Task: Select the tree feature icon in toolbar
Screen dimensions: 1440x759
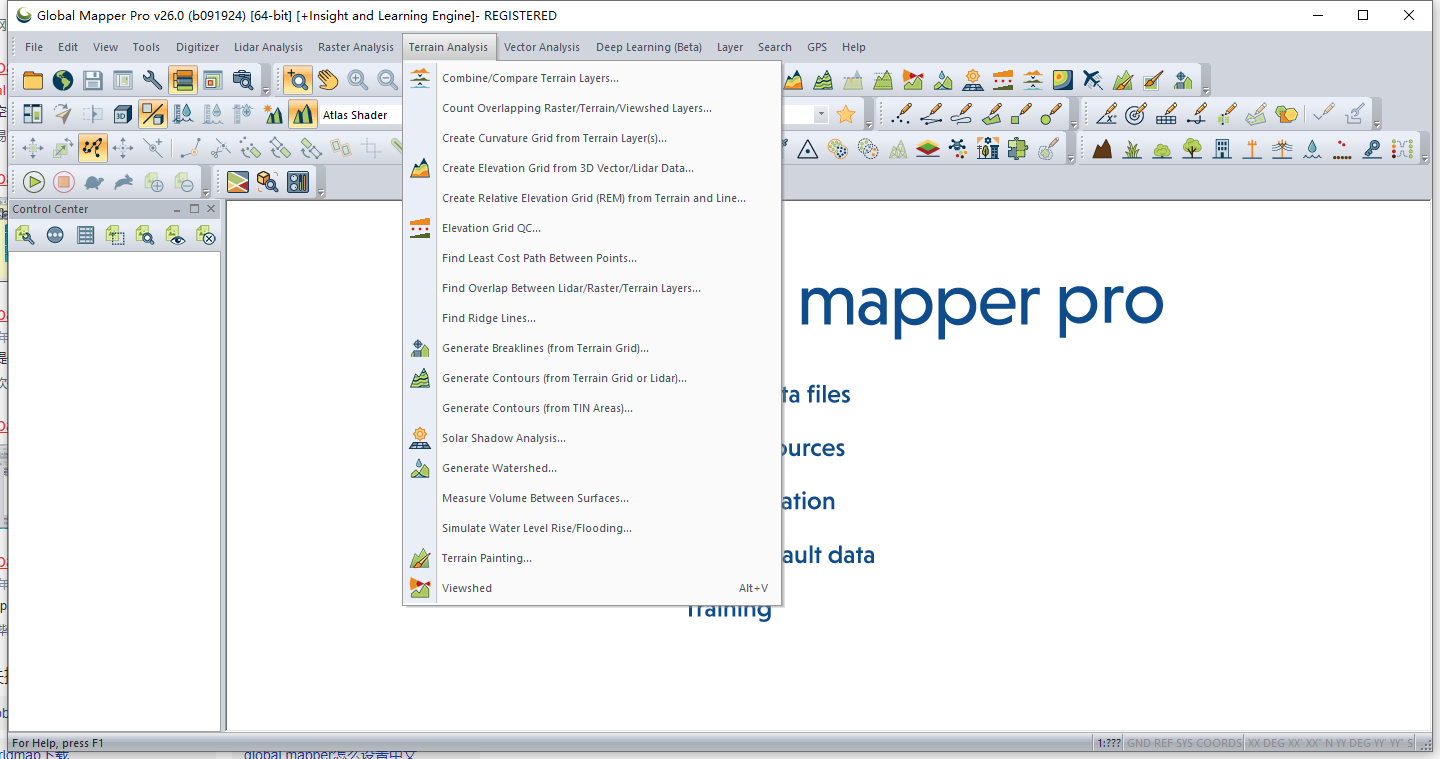Action: coord(1192,148)
